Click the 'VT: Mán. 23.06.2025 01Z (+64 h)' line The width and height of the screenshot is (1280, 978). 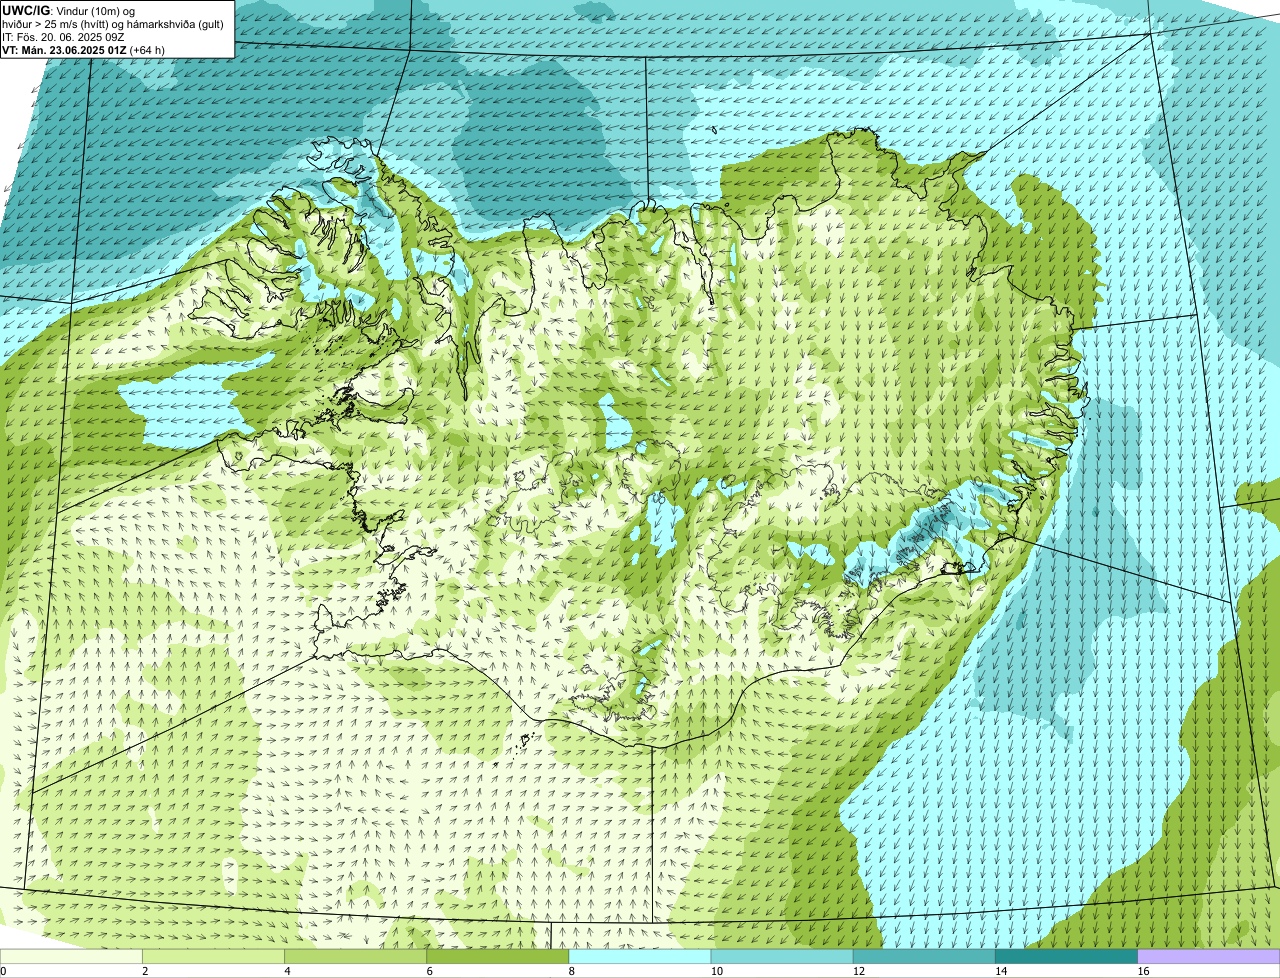[83, 49]
